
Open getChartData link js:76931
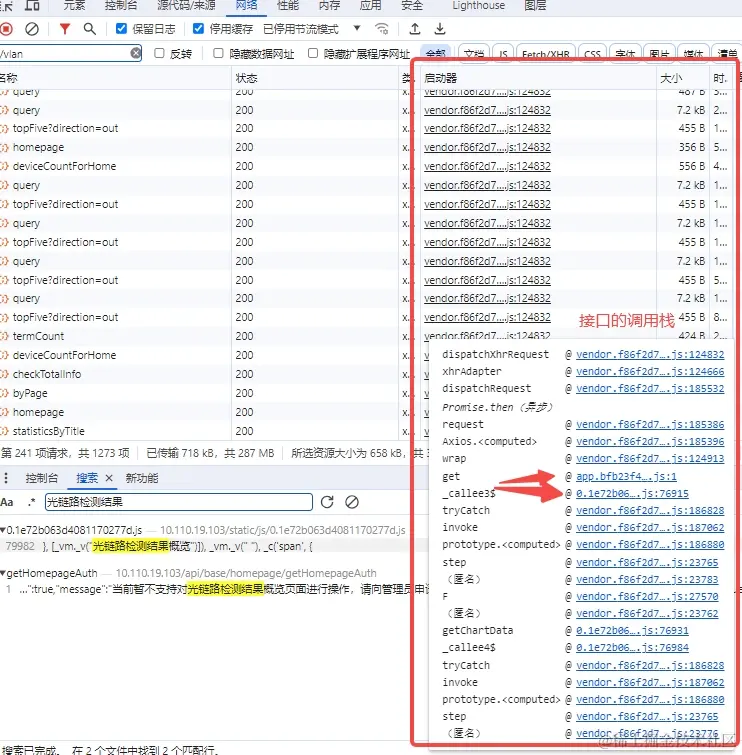click(632, 630)
